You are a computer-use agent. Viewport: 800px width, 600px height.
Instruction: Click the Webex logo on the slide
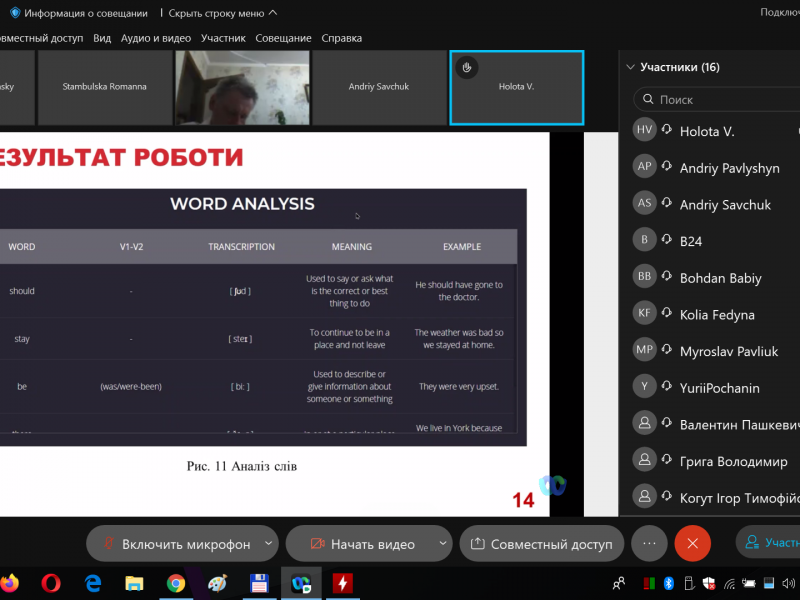[x=552, y=485]
